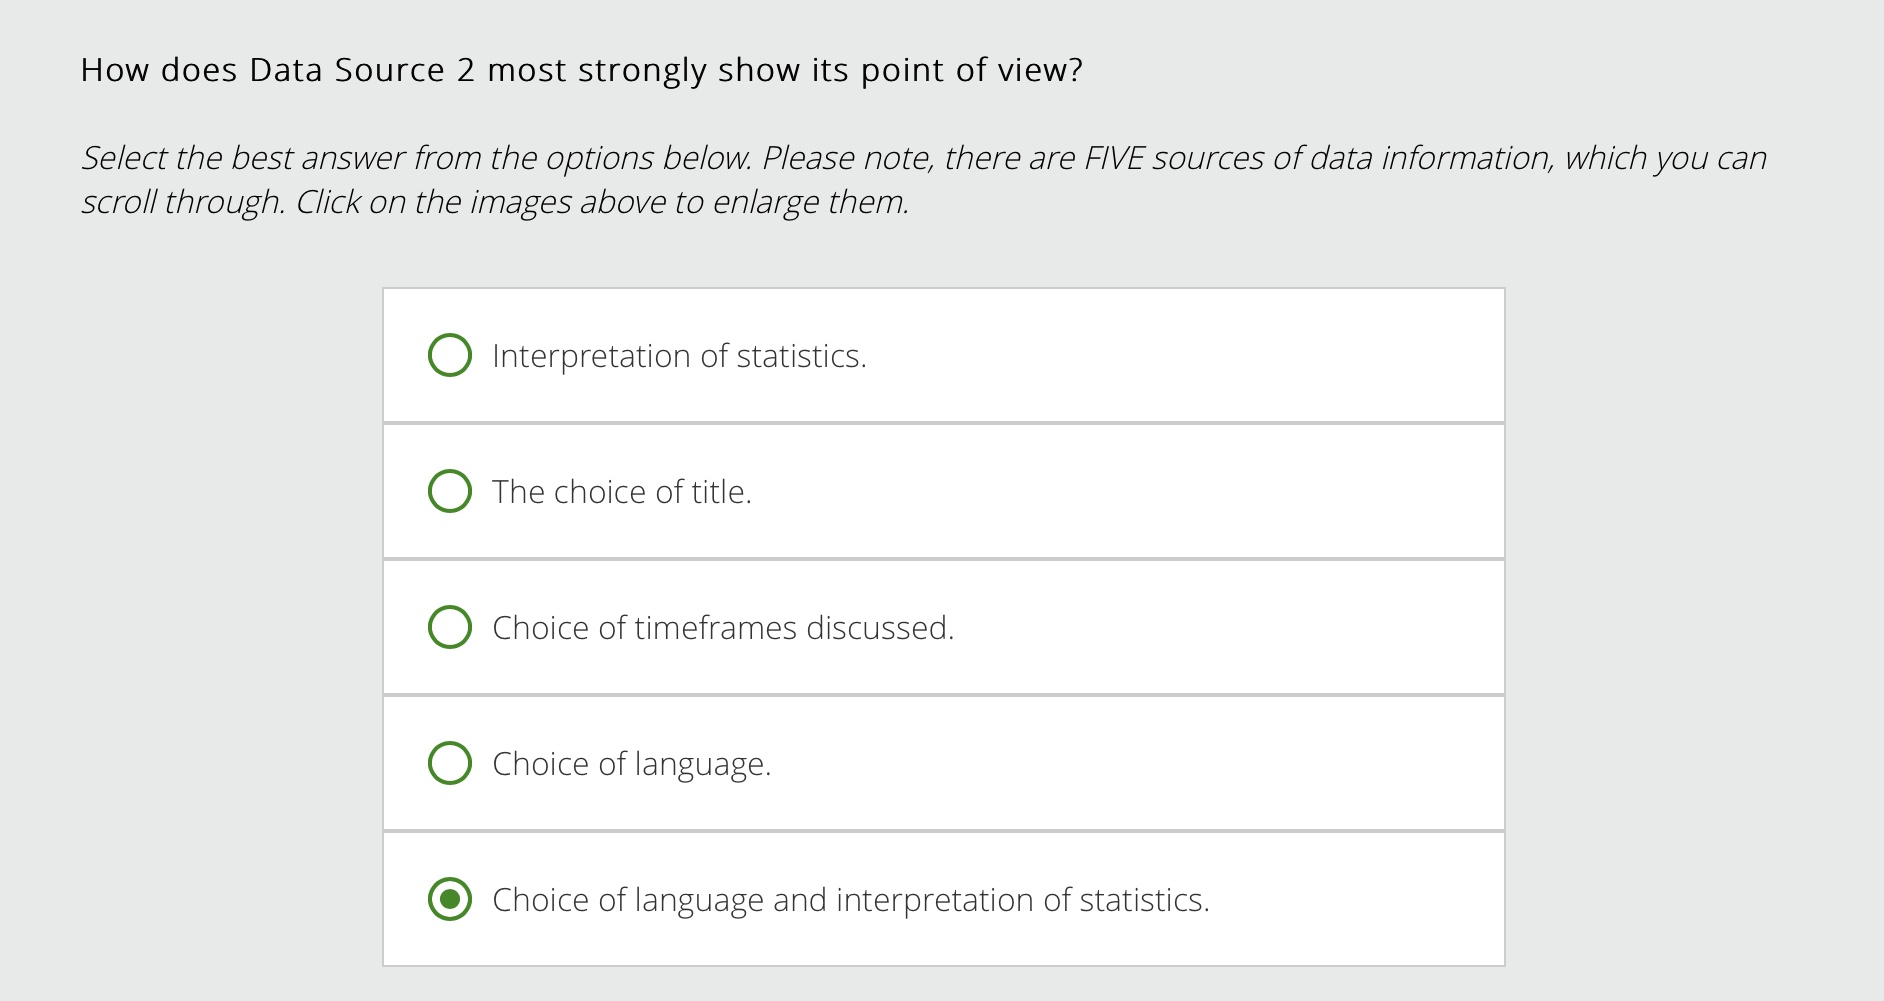Select the 'Interpretation of statistics' radio button
The width and height of the screenshot is (1884, 1001).
pos(450,355)
